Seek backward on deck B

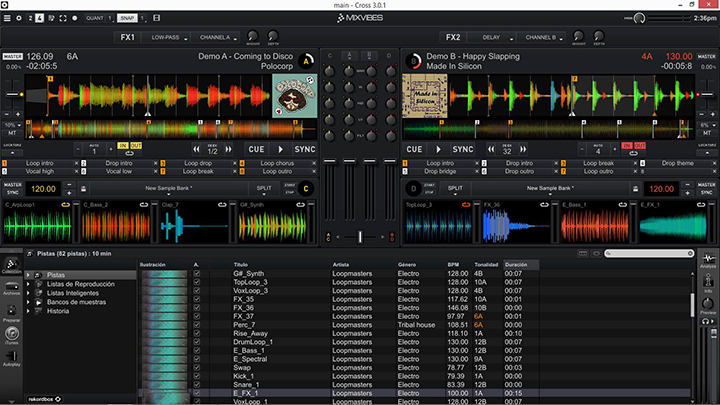(491, 149)
